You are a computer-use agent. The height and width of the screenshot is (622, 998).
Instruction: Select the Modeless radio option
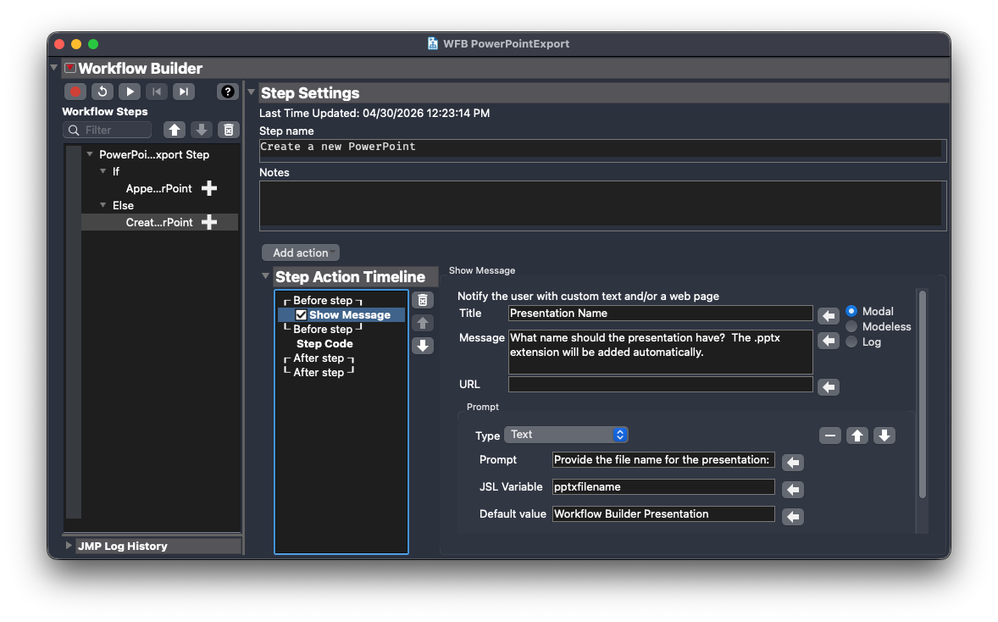coord(851,326)
